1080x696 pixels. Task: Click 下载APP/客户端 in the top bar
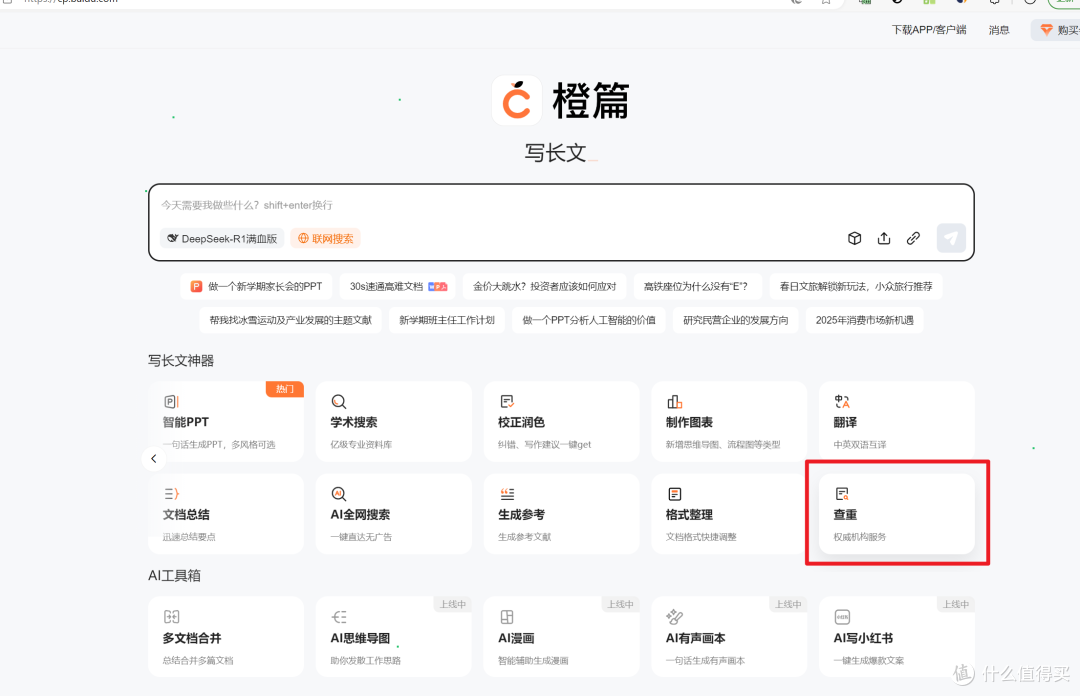928,30
